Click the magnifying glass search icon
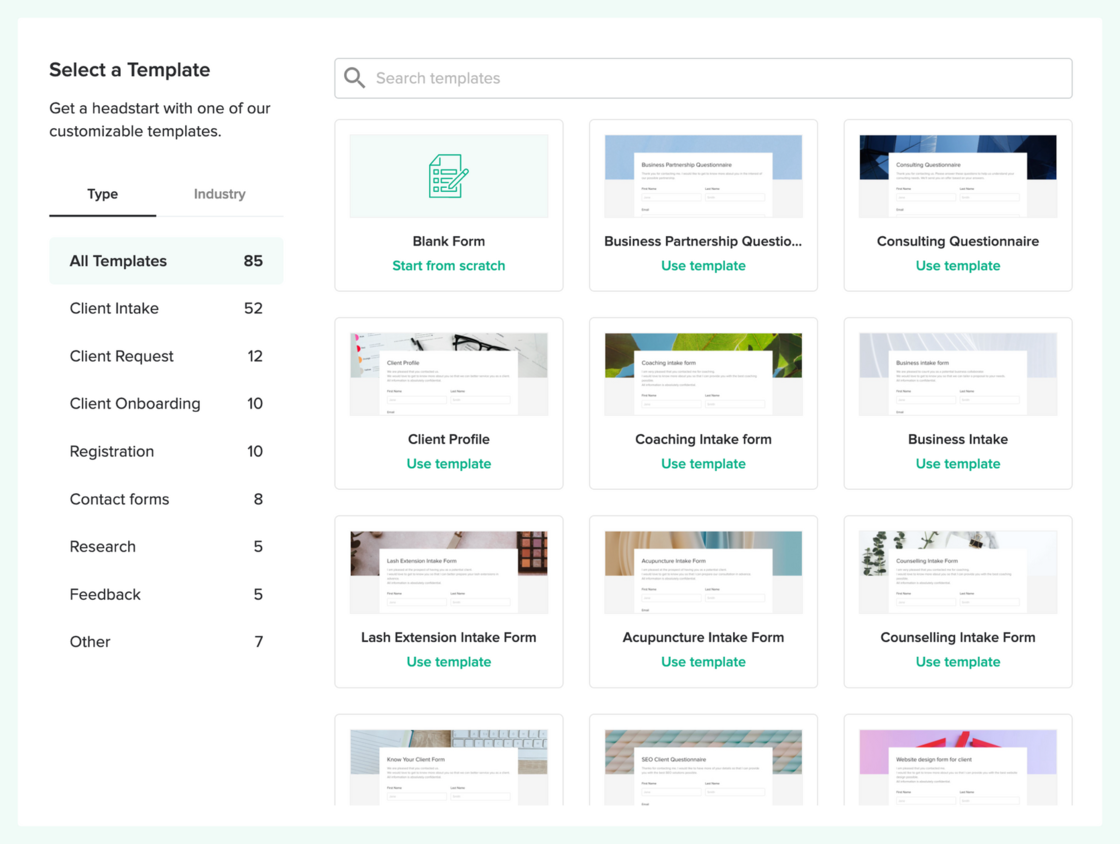 pos(354,78)
